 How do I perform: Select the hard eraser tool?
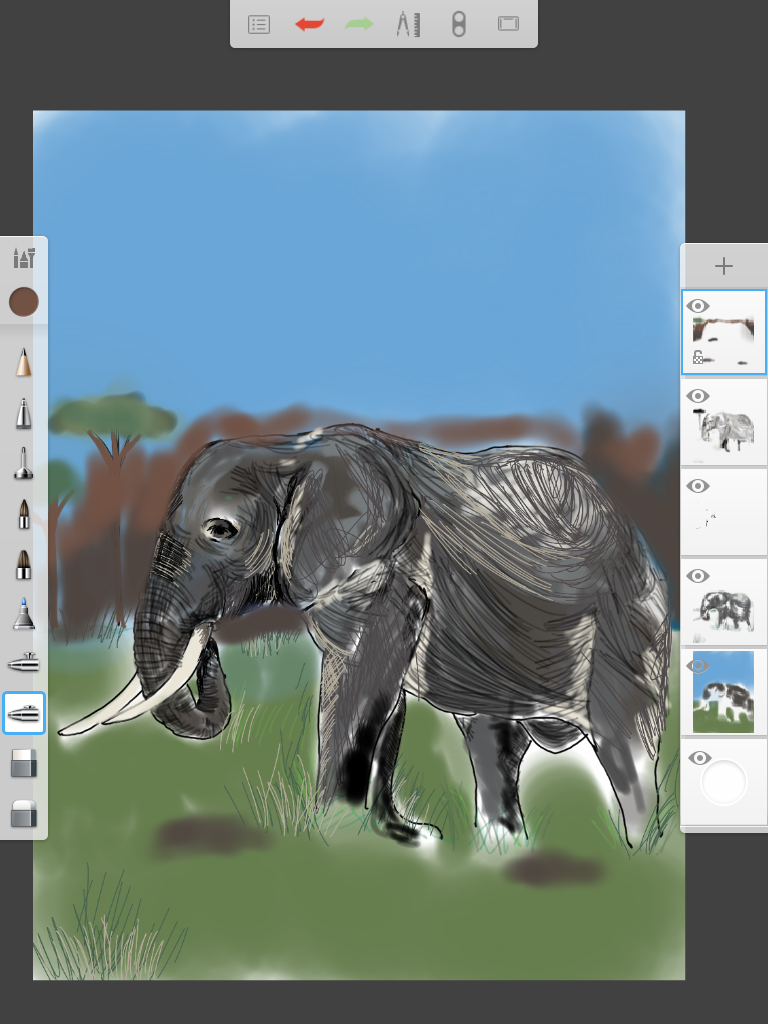click(x=24, y=763)
